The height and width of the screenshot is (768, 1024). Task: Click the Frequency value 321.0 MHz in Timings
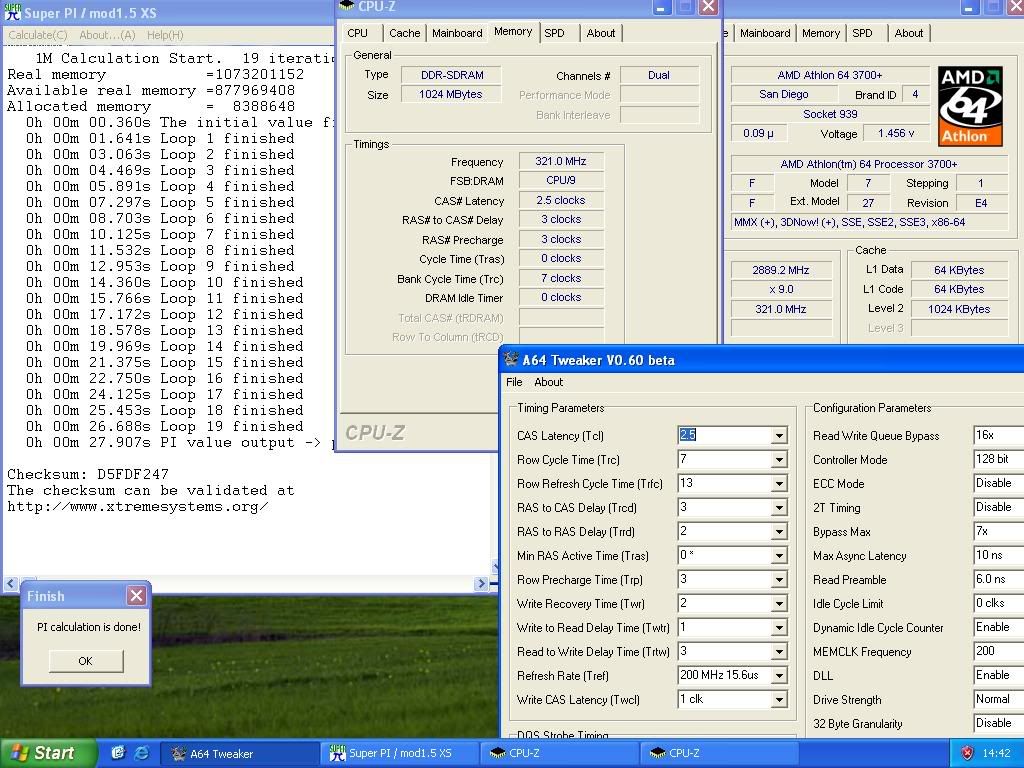click(561, 161)
